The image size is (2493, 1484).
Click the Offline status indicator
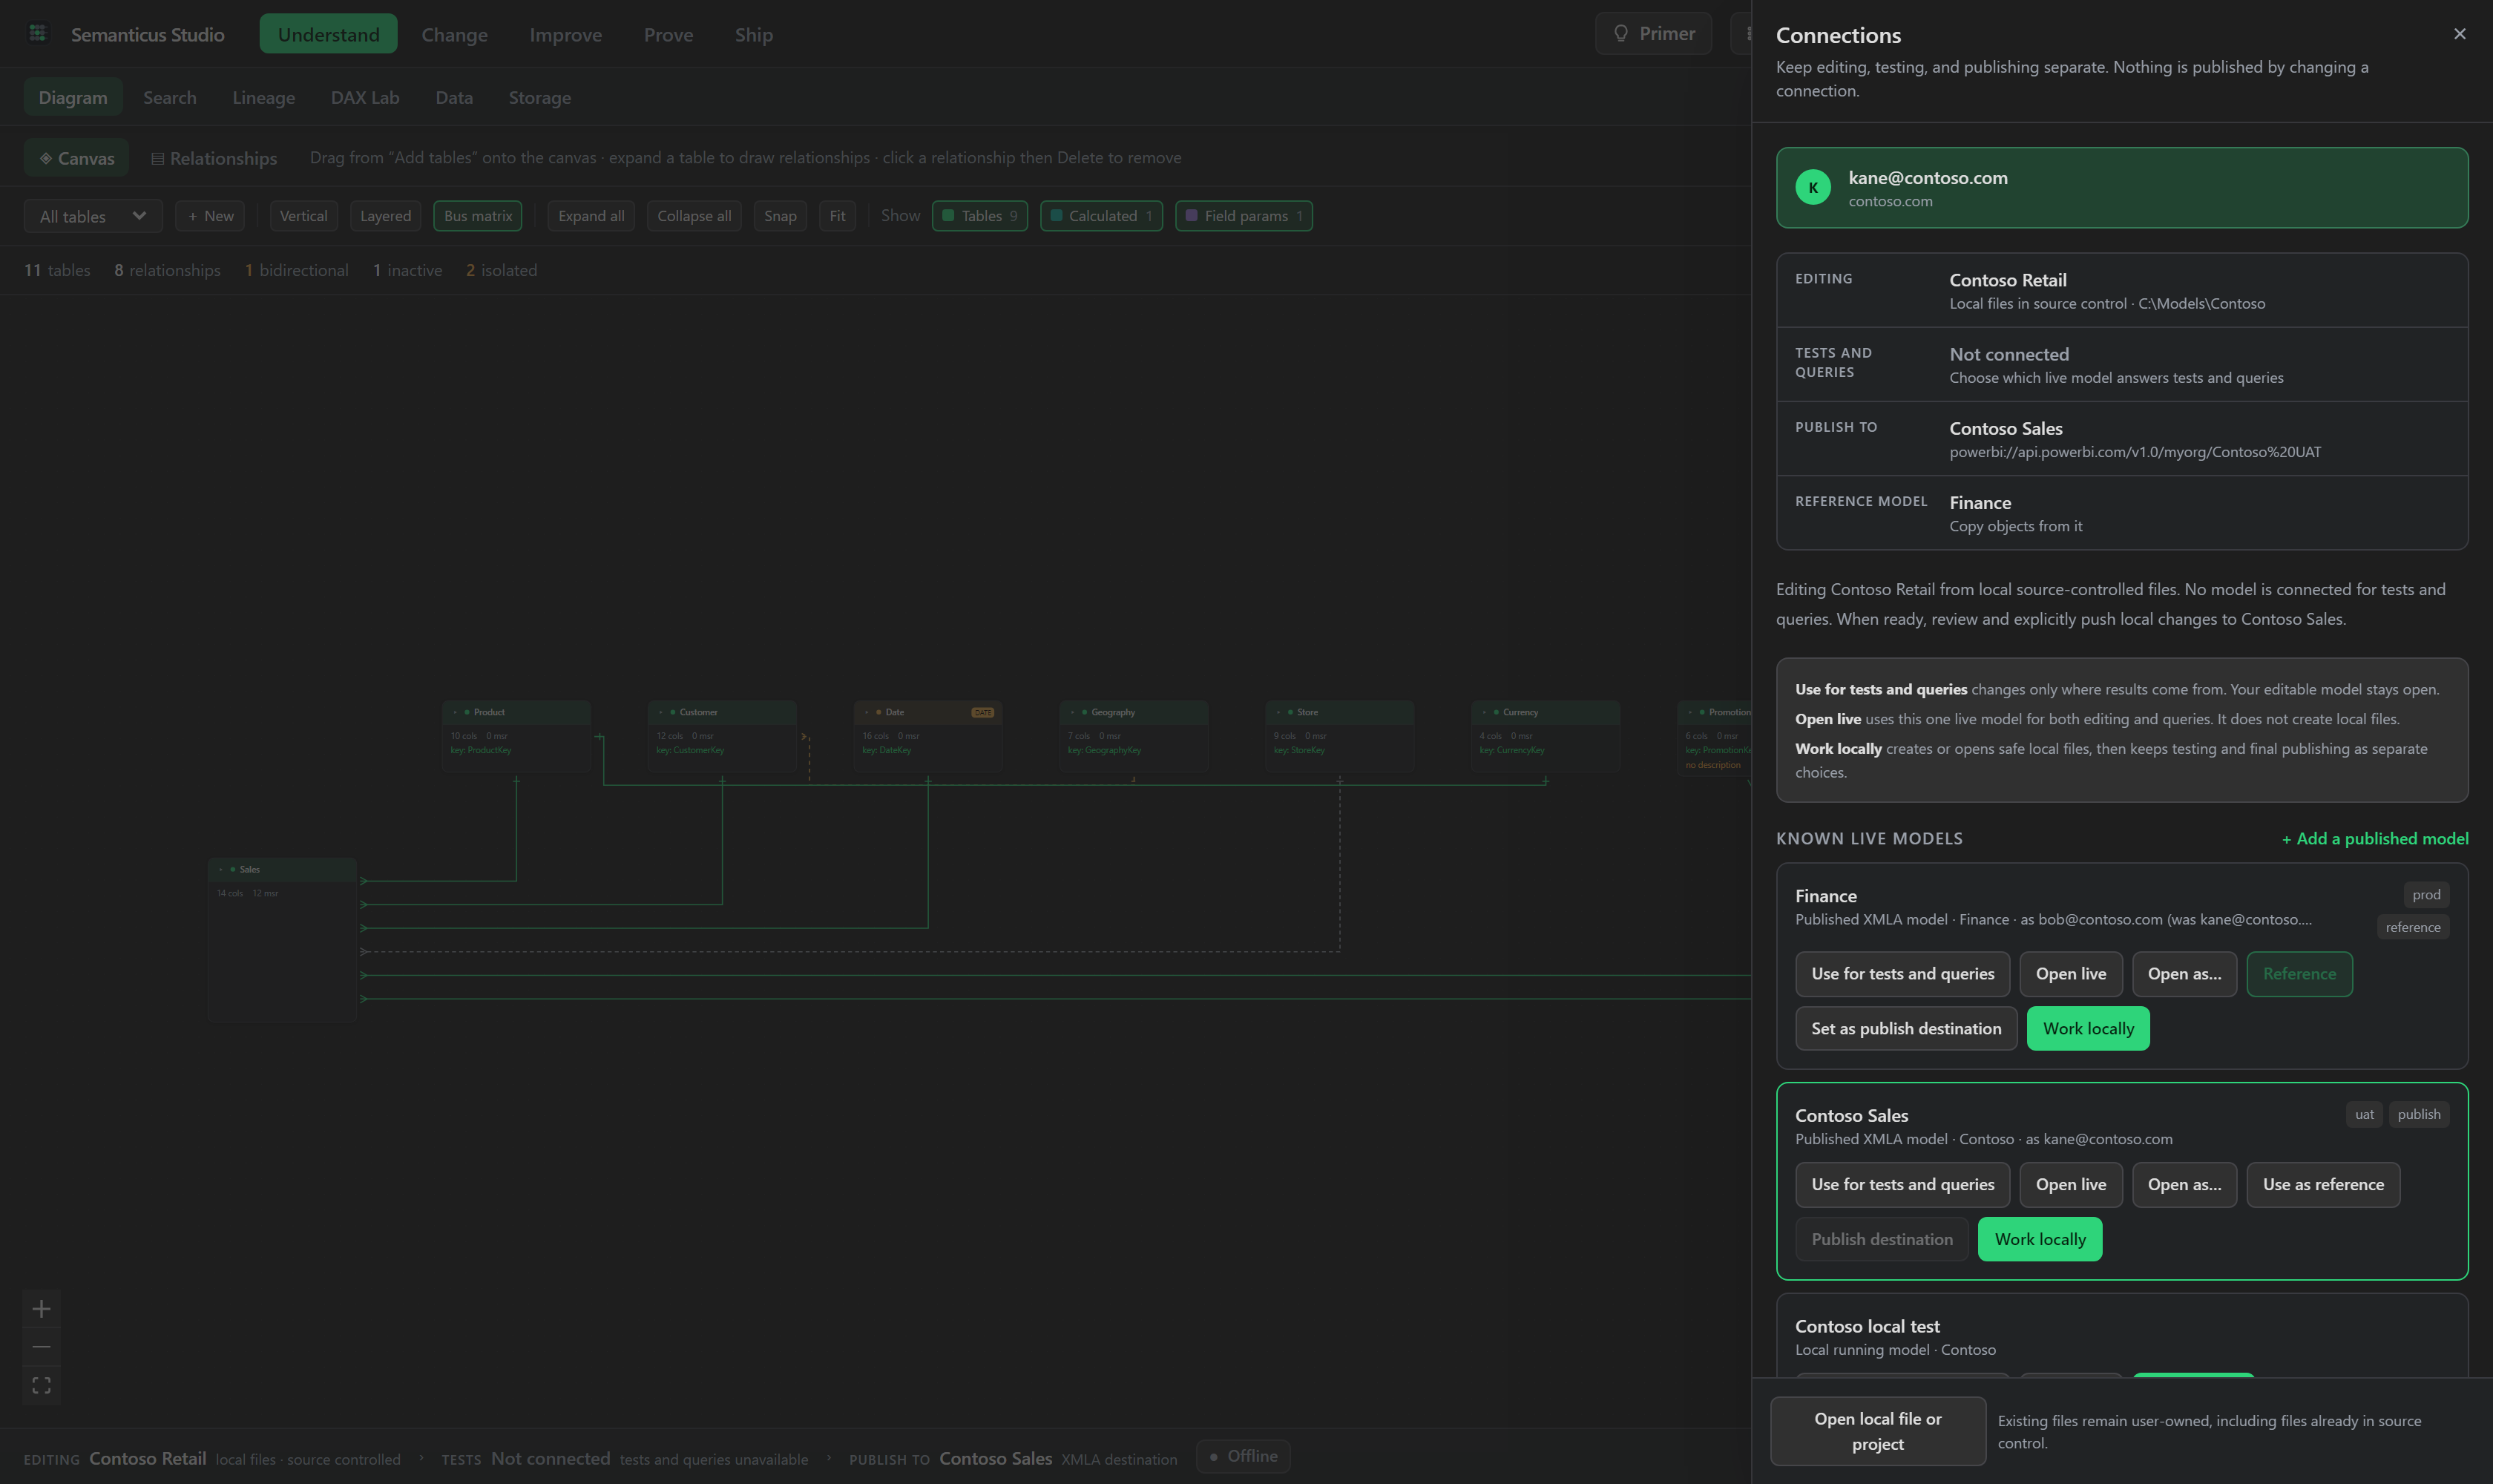point(1243,1457)
